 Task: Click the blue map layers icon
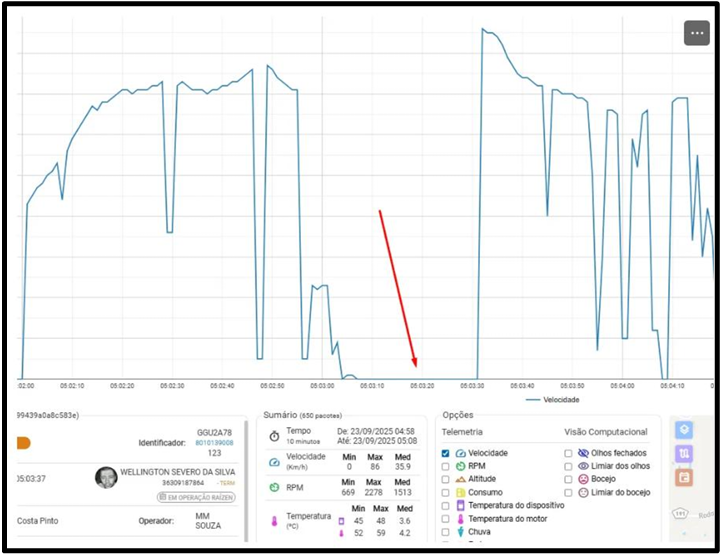[683, 430]
